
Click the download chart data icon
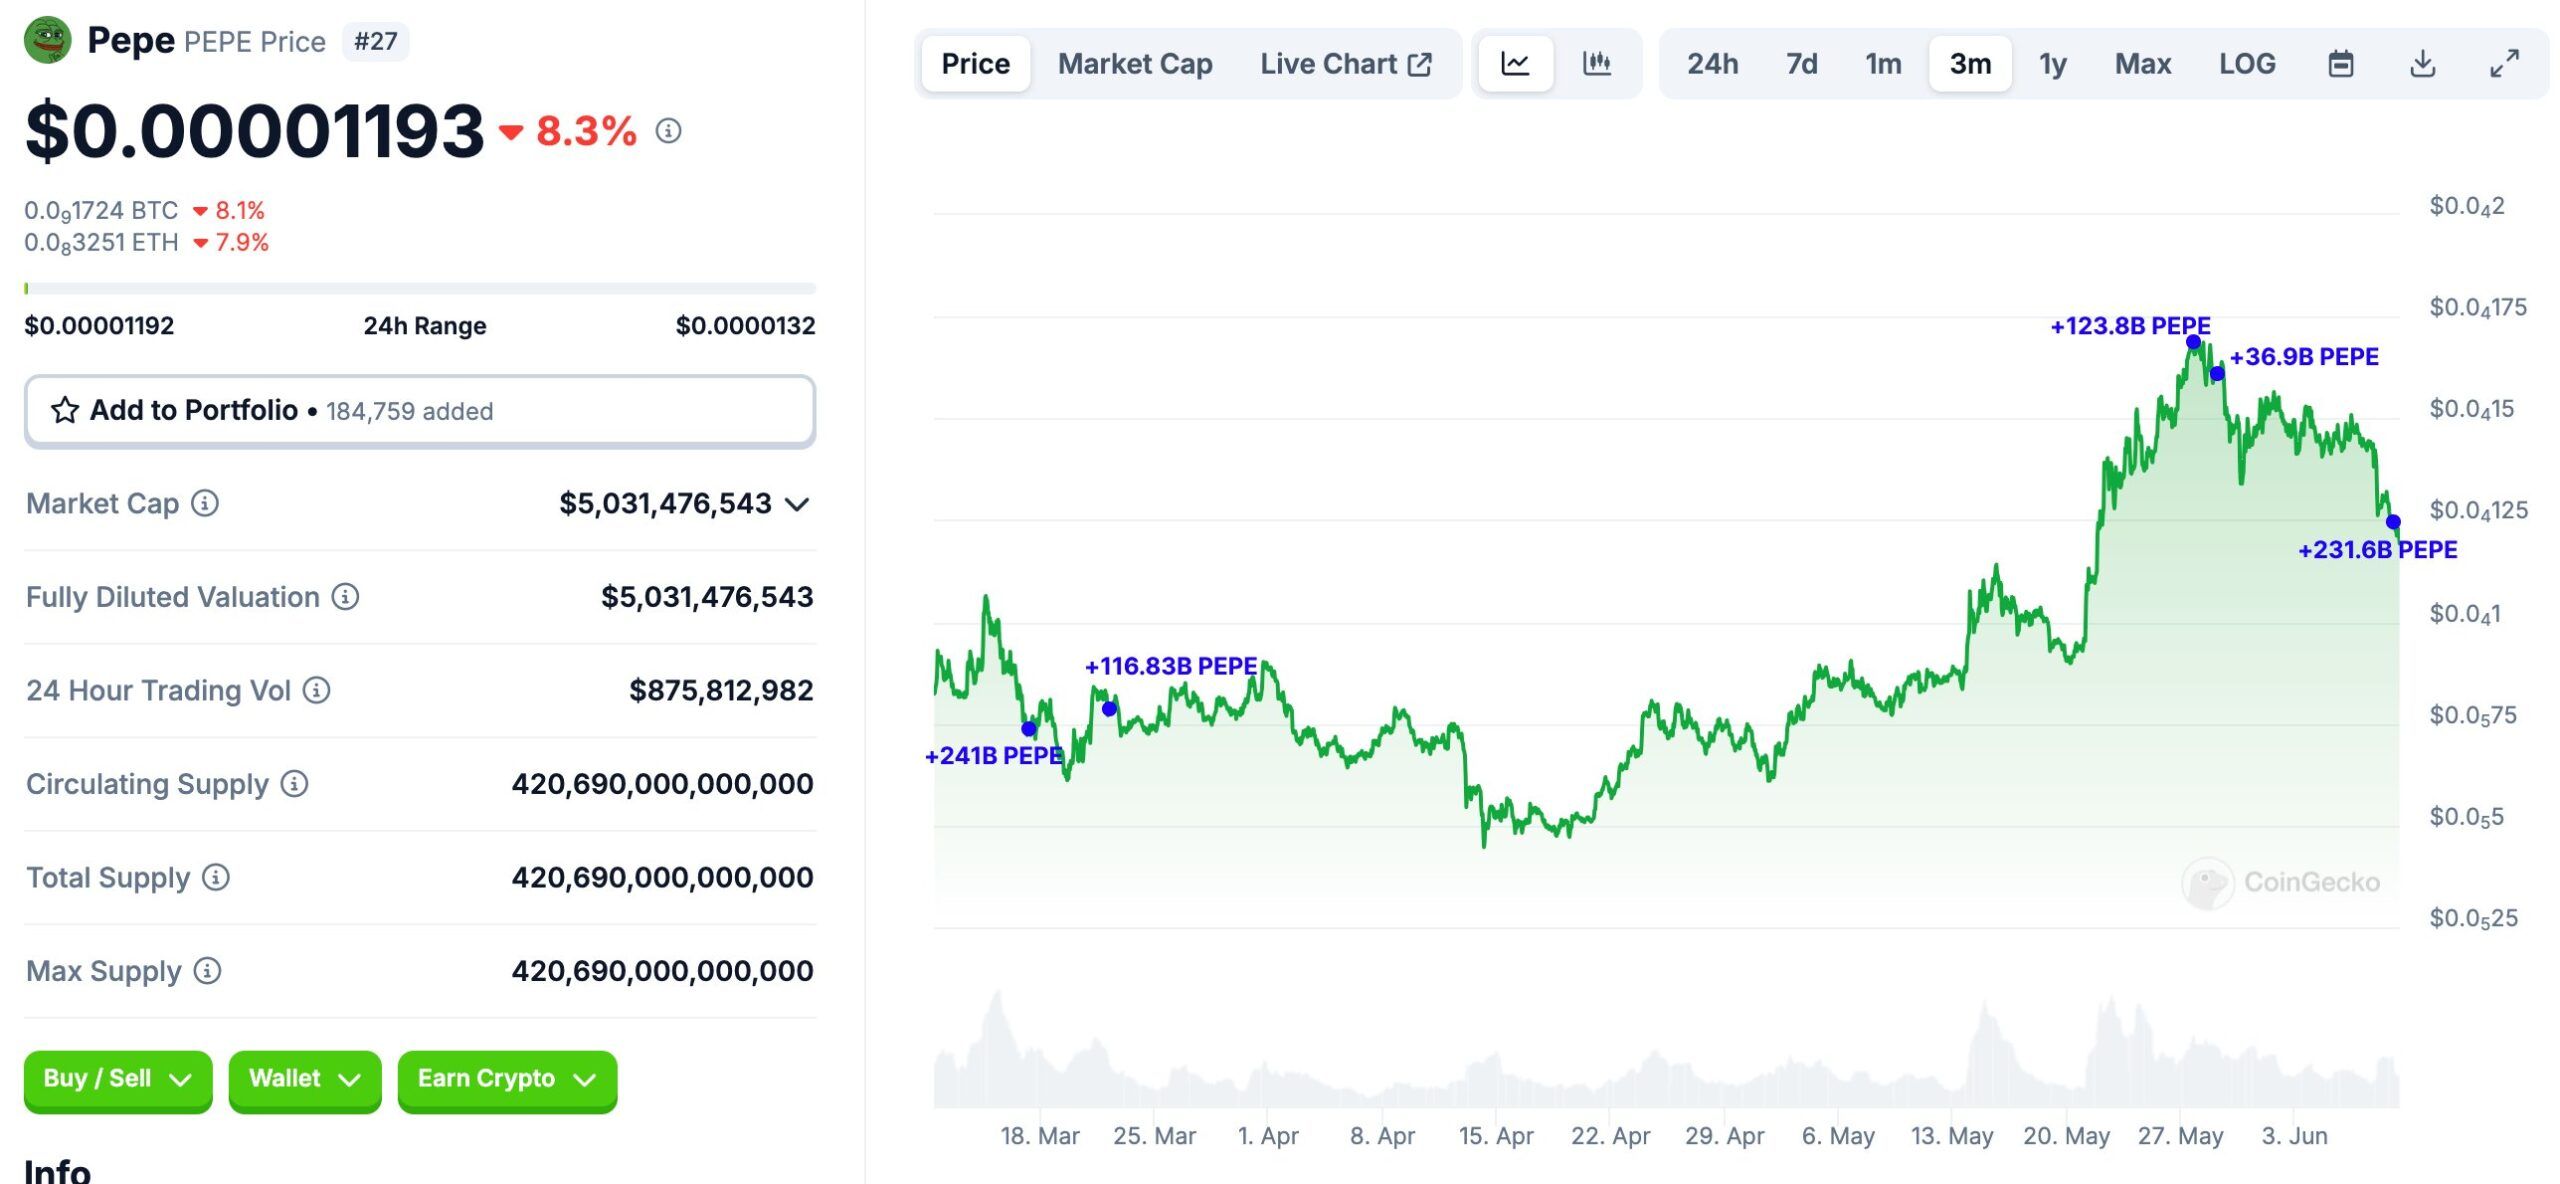(x=2421, y=64)
